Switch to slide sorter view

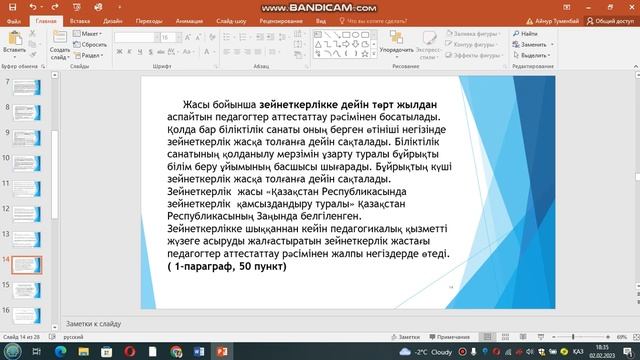point(505,337)
